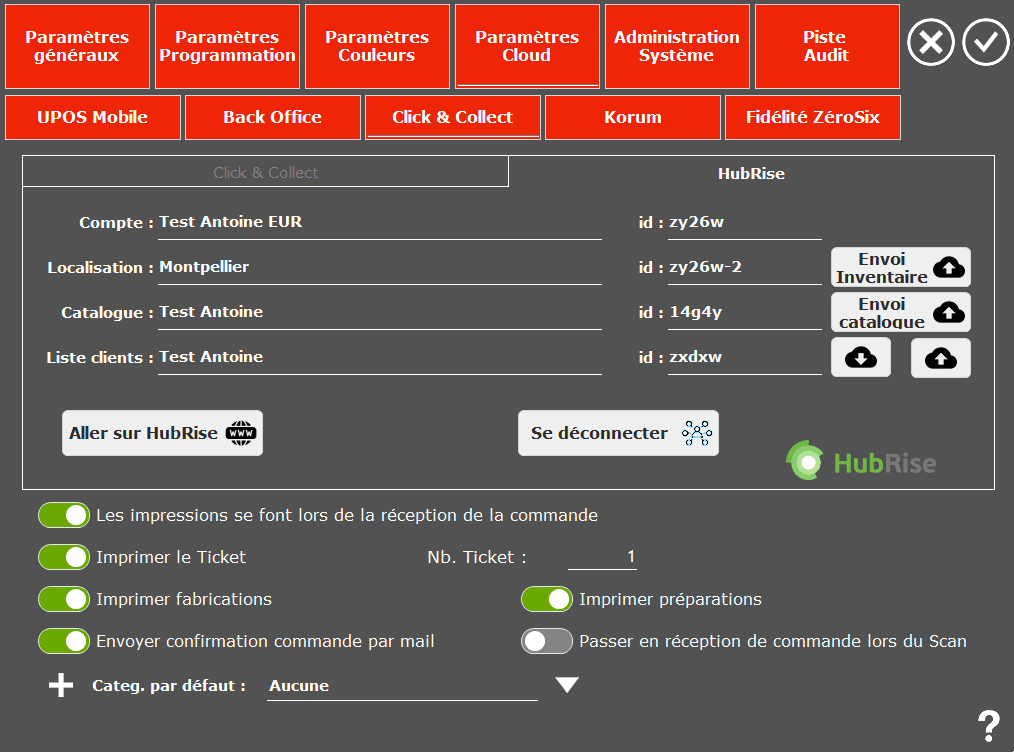
Task: Click the catalogue id 14g4y field
Action: [744, 314]
